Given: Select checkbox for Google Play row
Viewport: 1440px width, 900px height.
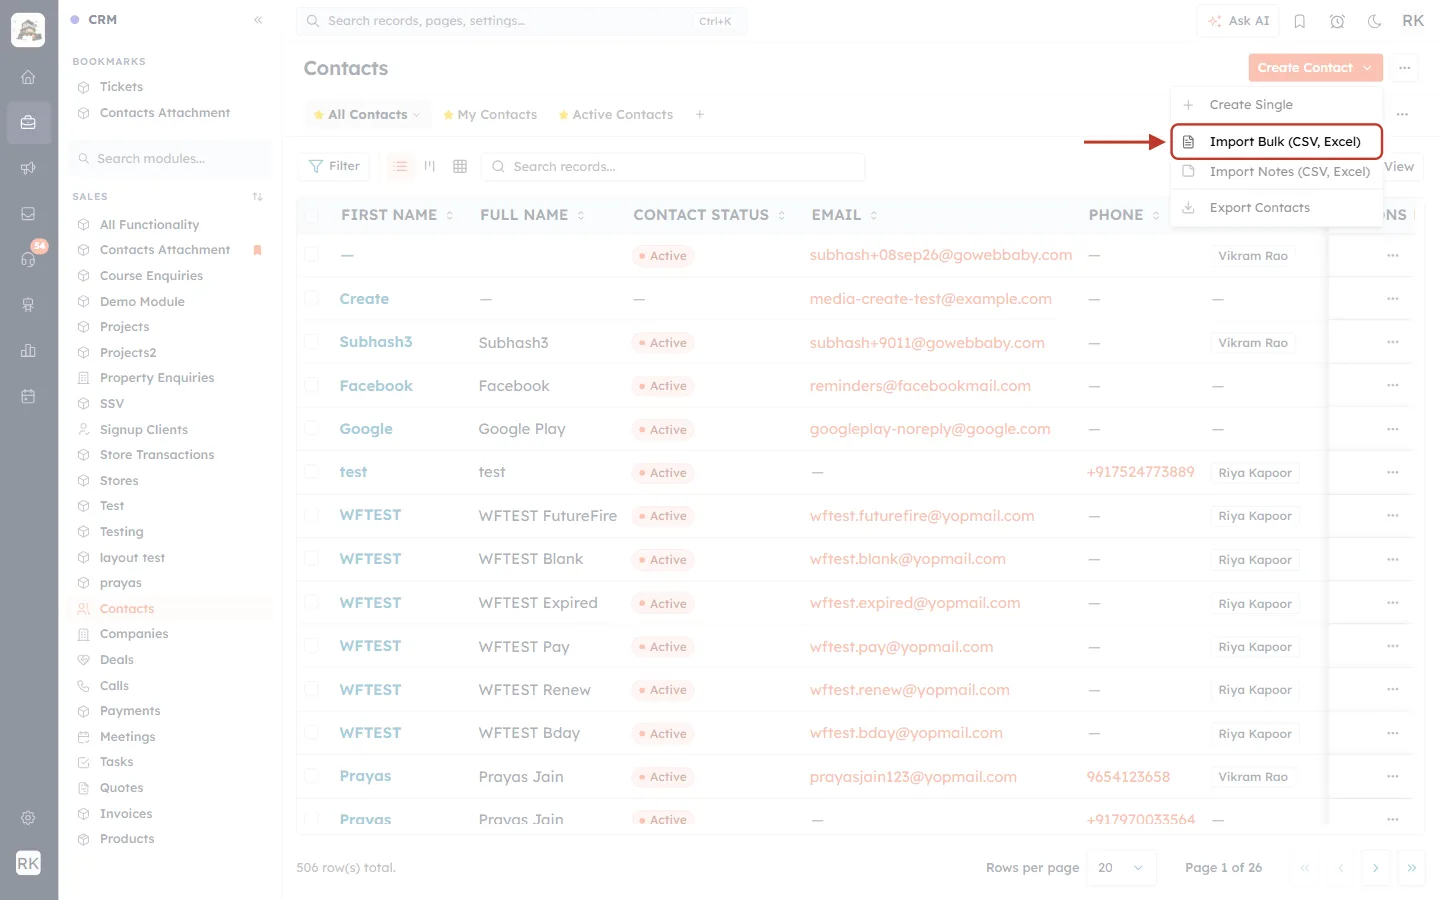Looking at the screenshot, I should click(x=312, y=428).
